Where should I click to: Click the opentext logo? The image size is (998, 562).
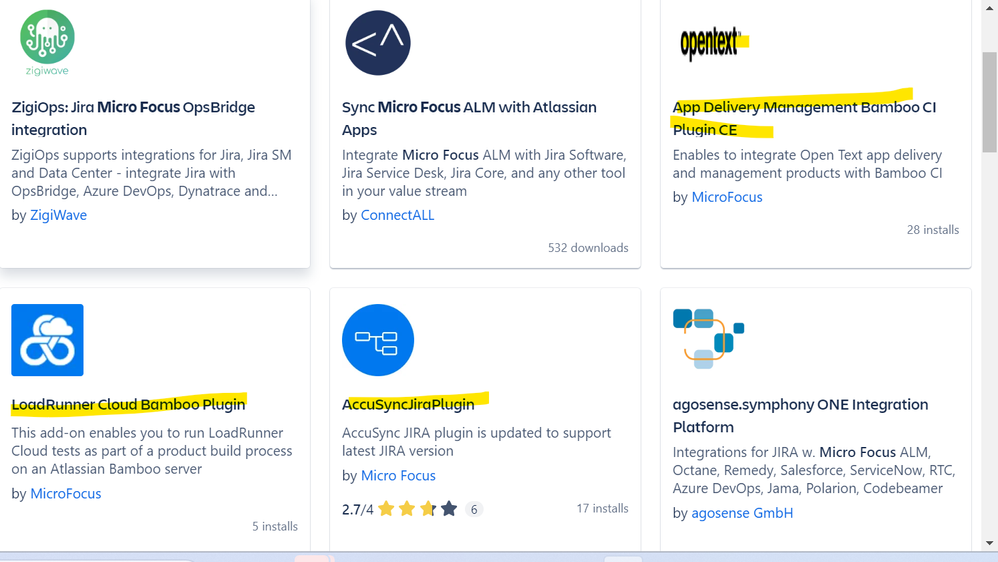pos(710,43)
